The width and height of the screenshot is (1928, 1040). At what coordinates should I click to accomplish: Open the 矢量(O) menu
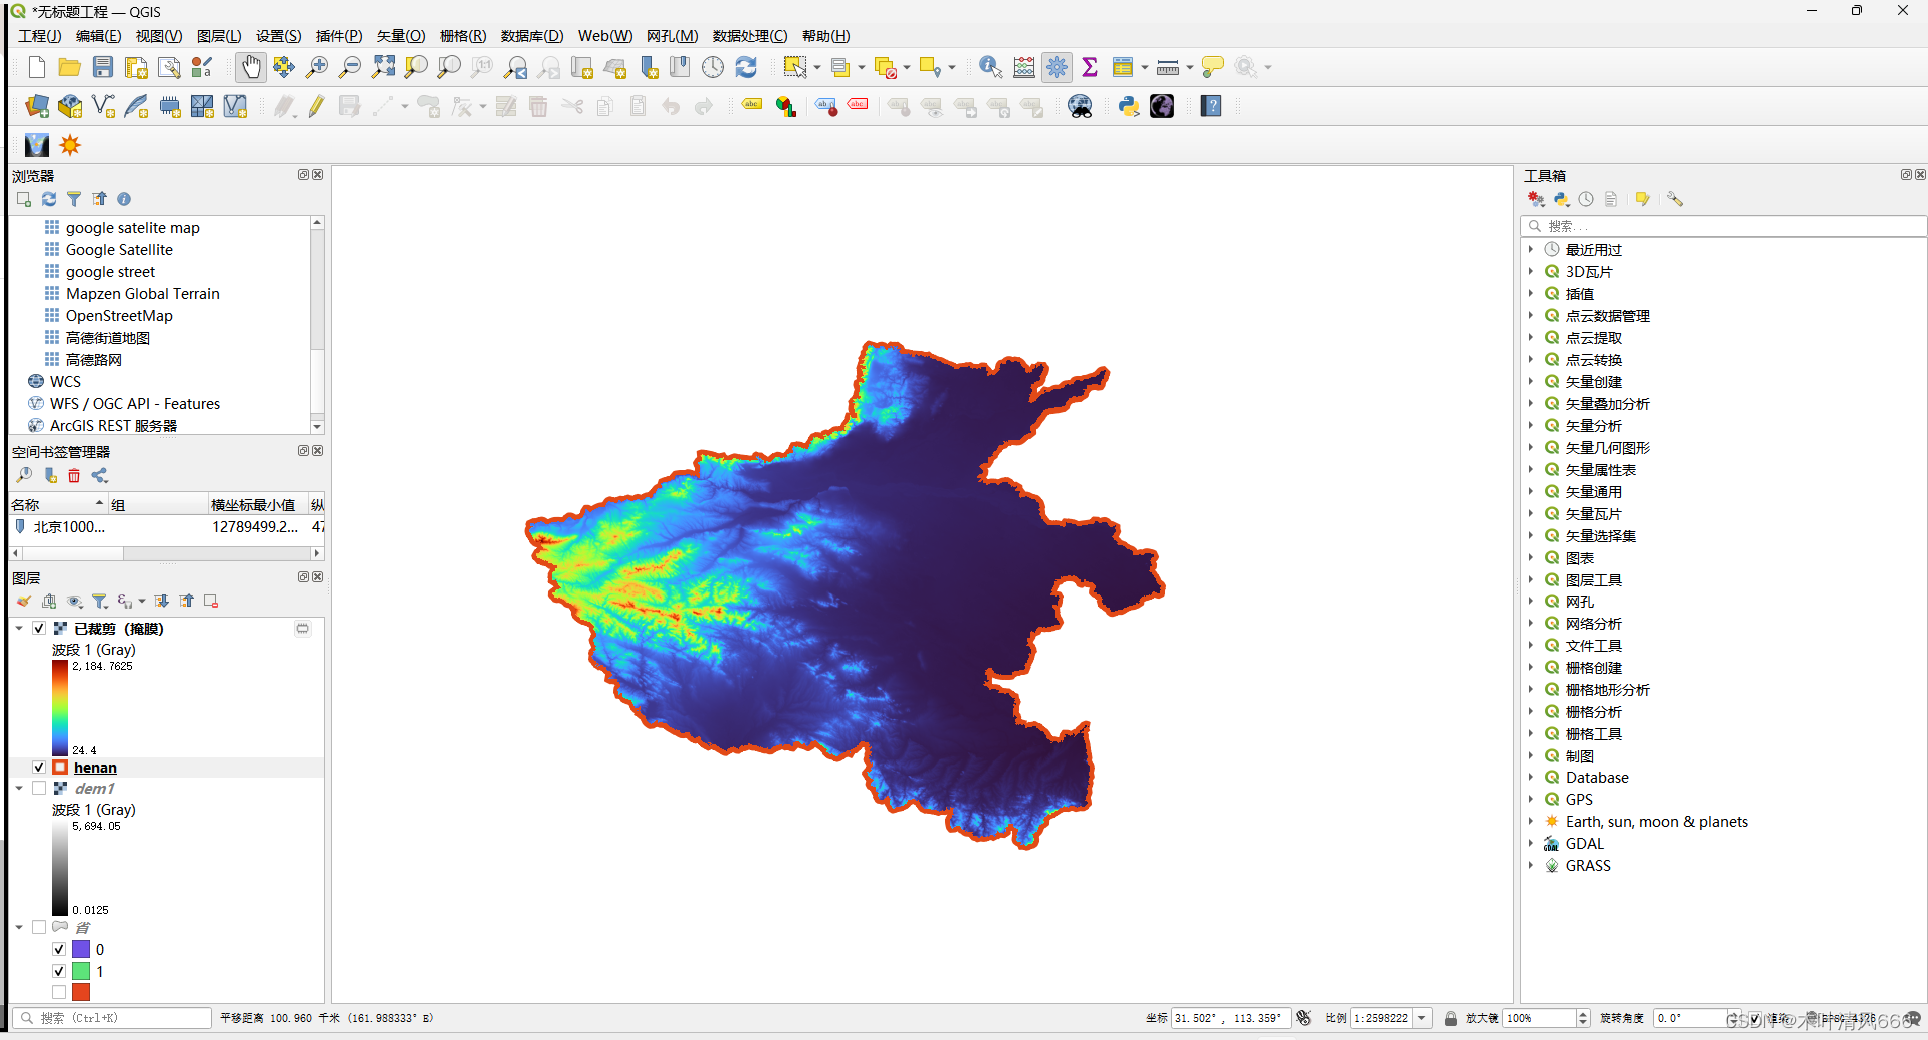(x=401, y=36)
